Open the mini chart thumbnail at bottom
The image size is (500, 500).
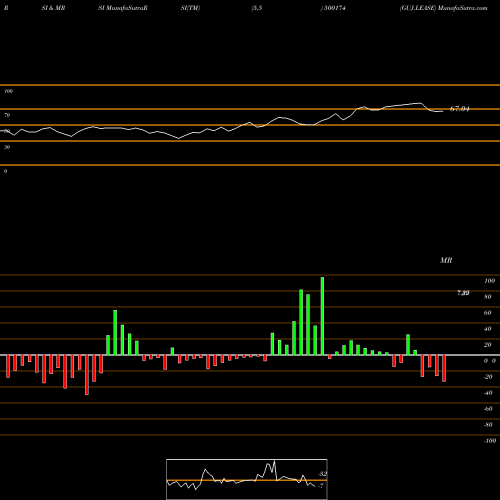247,479
